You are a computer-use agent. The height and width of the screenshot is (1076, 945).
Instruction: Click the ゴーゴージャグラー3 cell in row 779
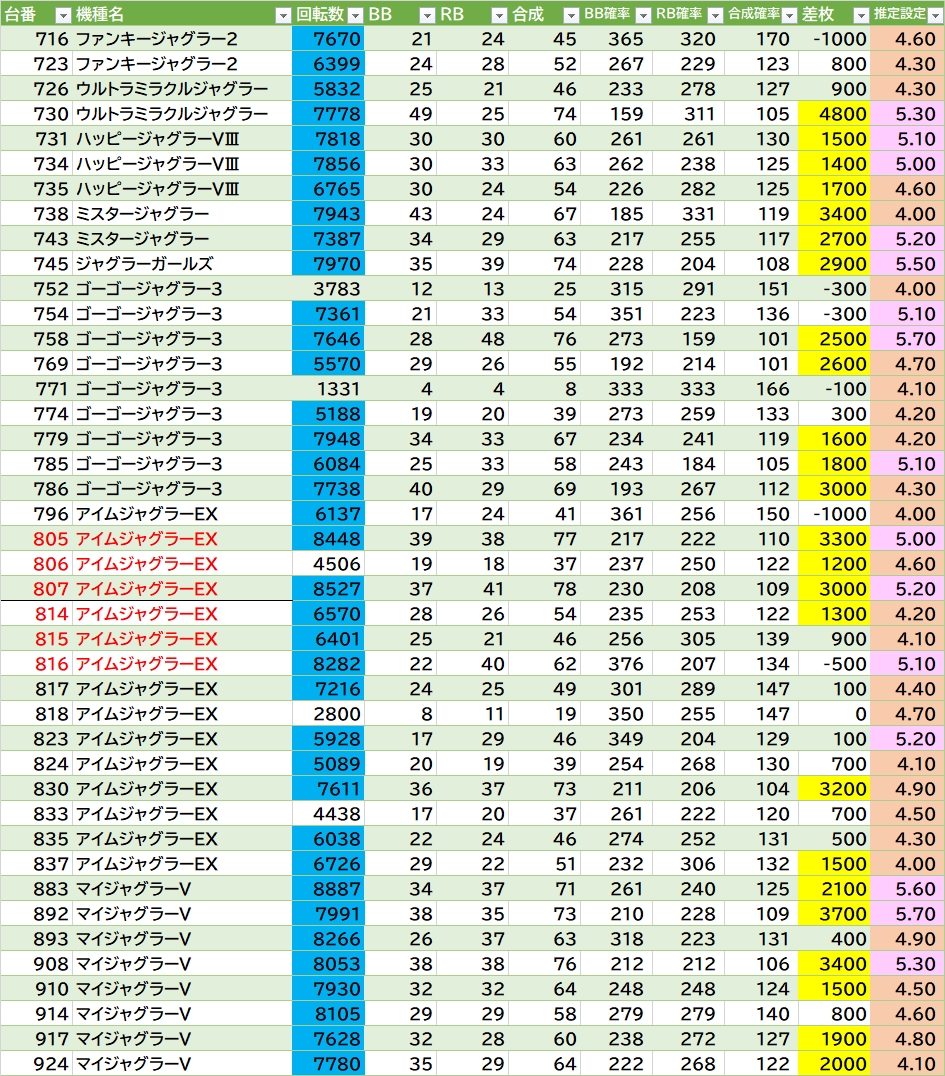pyautogui.click(x=182, y=439)
